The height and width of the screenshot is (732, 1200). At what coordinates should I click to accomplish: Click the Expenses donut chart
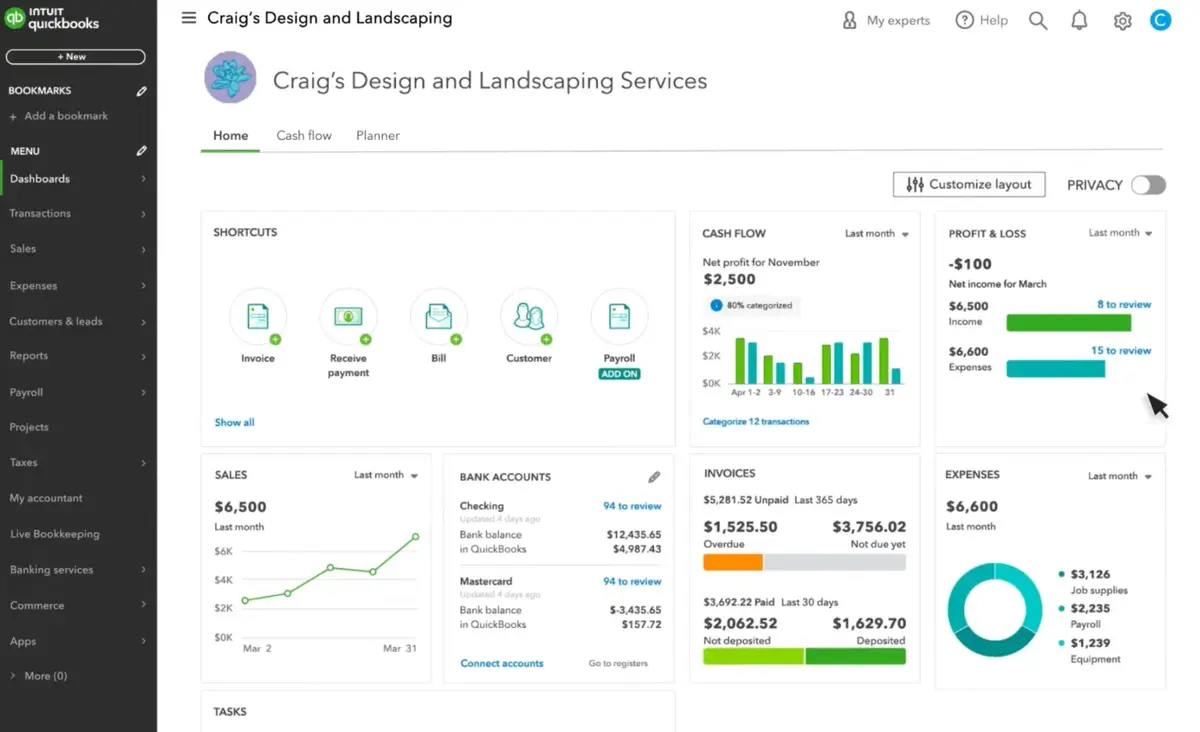[993, 610]
